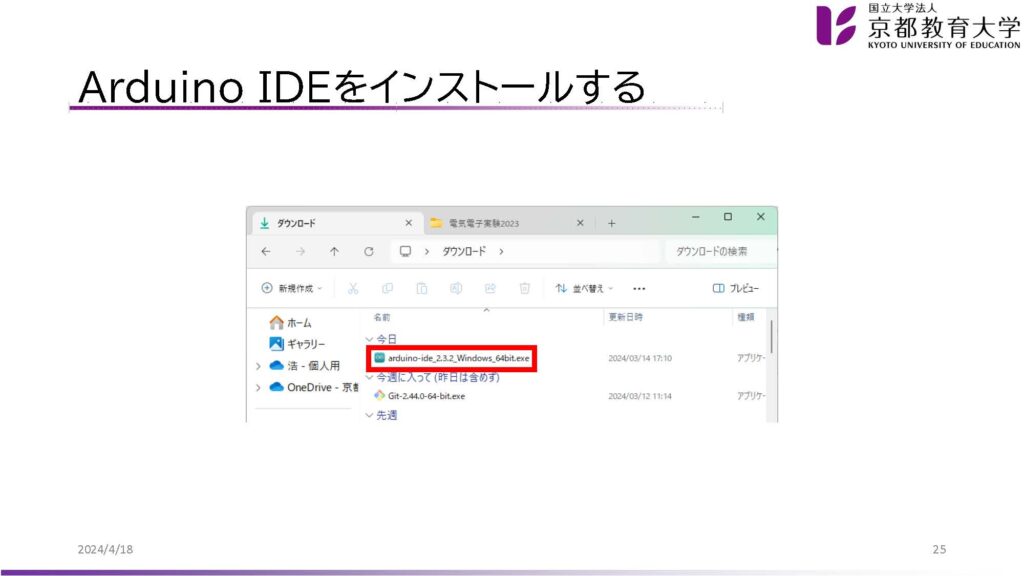Click the ダウンロードの検索 search box

click(716, 251)
